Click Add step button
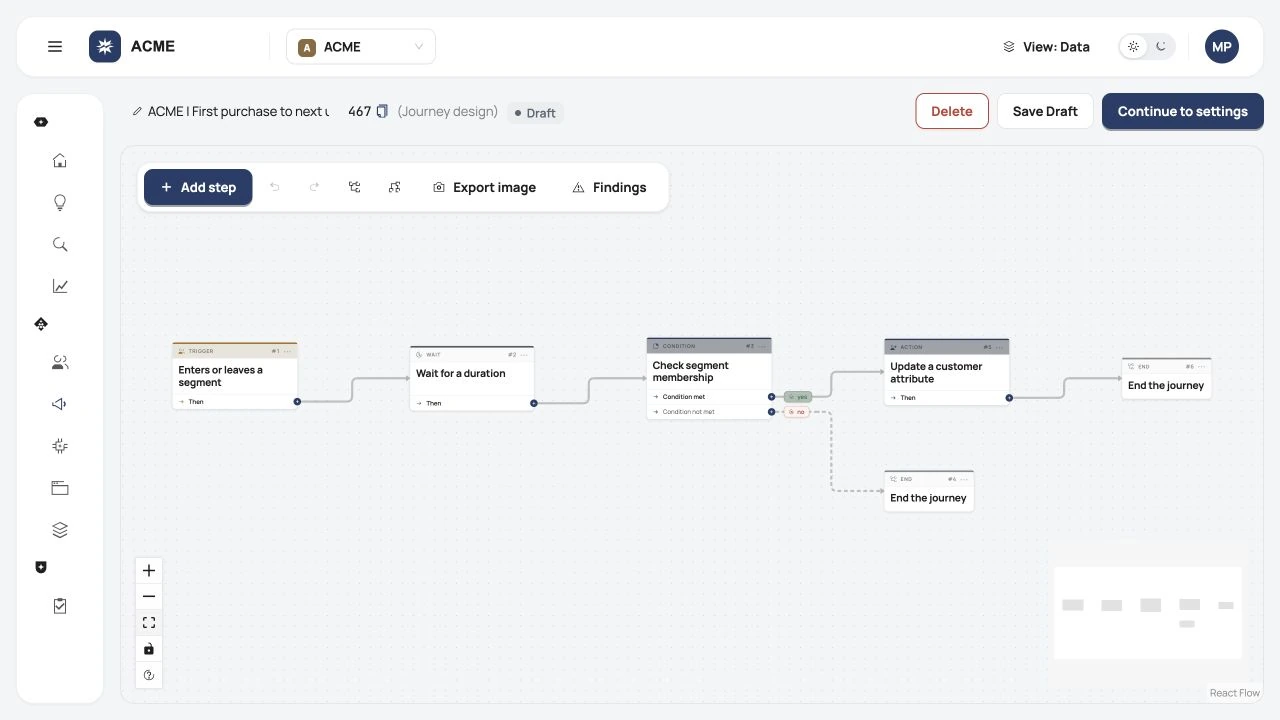The width and height of the screenshot is (1280, 720). [198, 187]
